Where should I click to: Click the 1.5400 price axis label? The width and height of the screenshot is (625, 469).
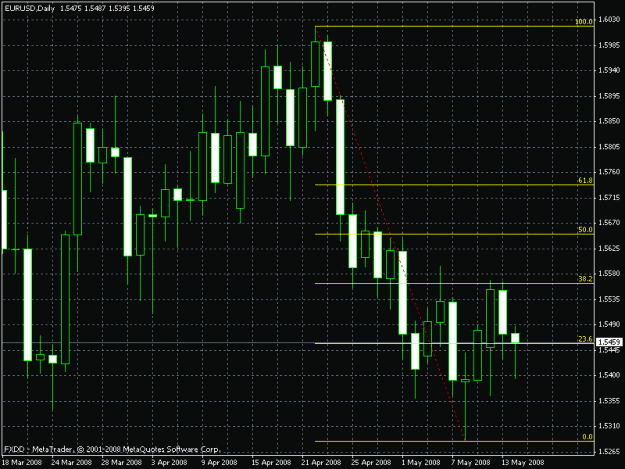click(x=609, y=375)
